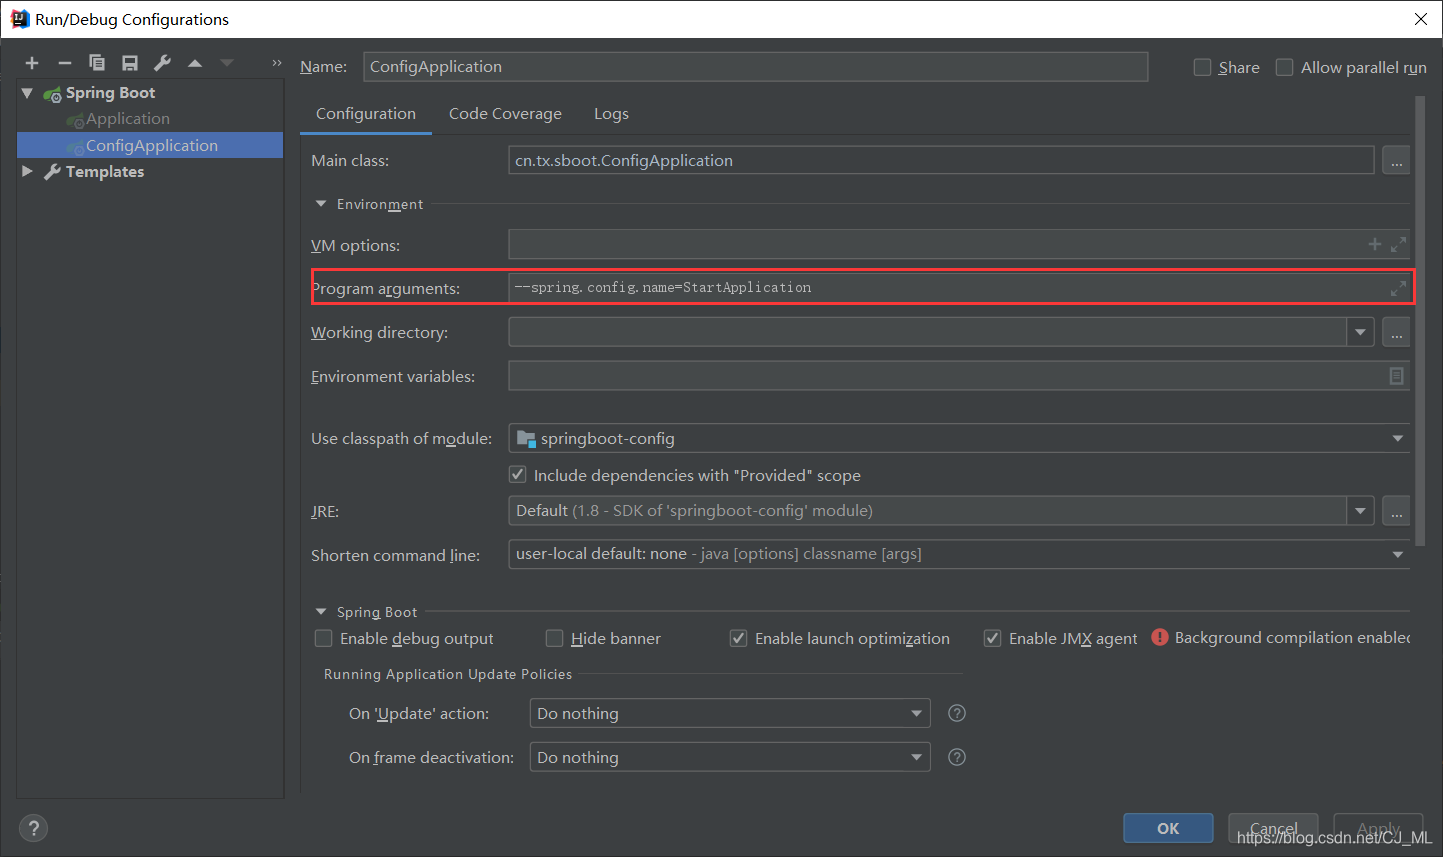
Task: Click OK button
Action: [x=1168, y=828]
